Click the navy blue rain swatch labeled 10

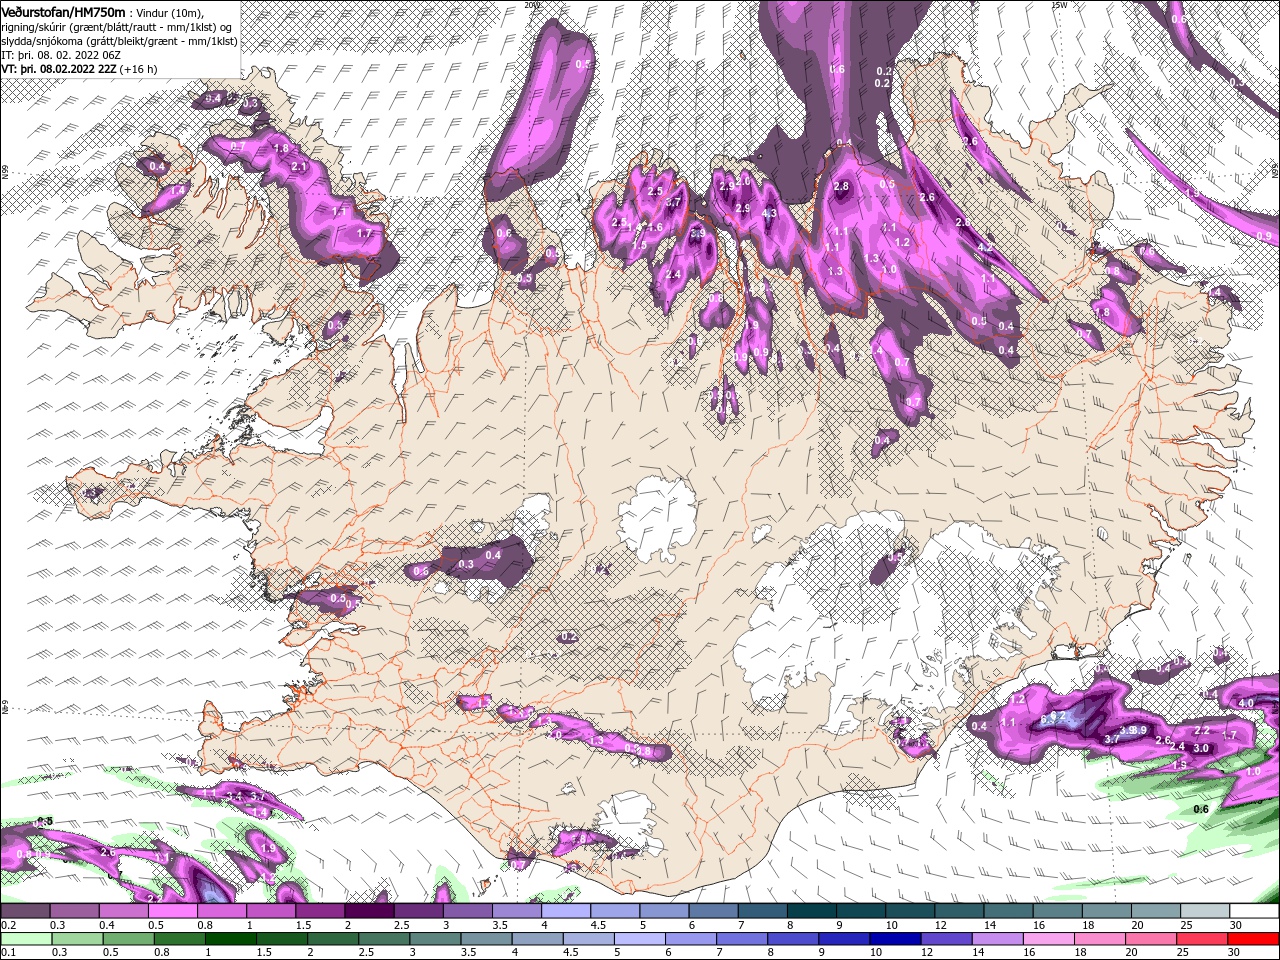pos(893,938)
